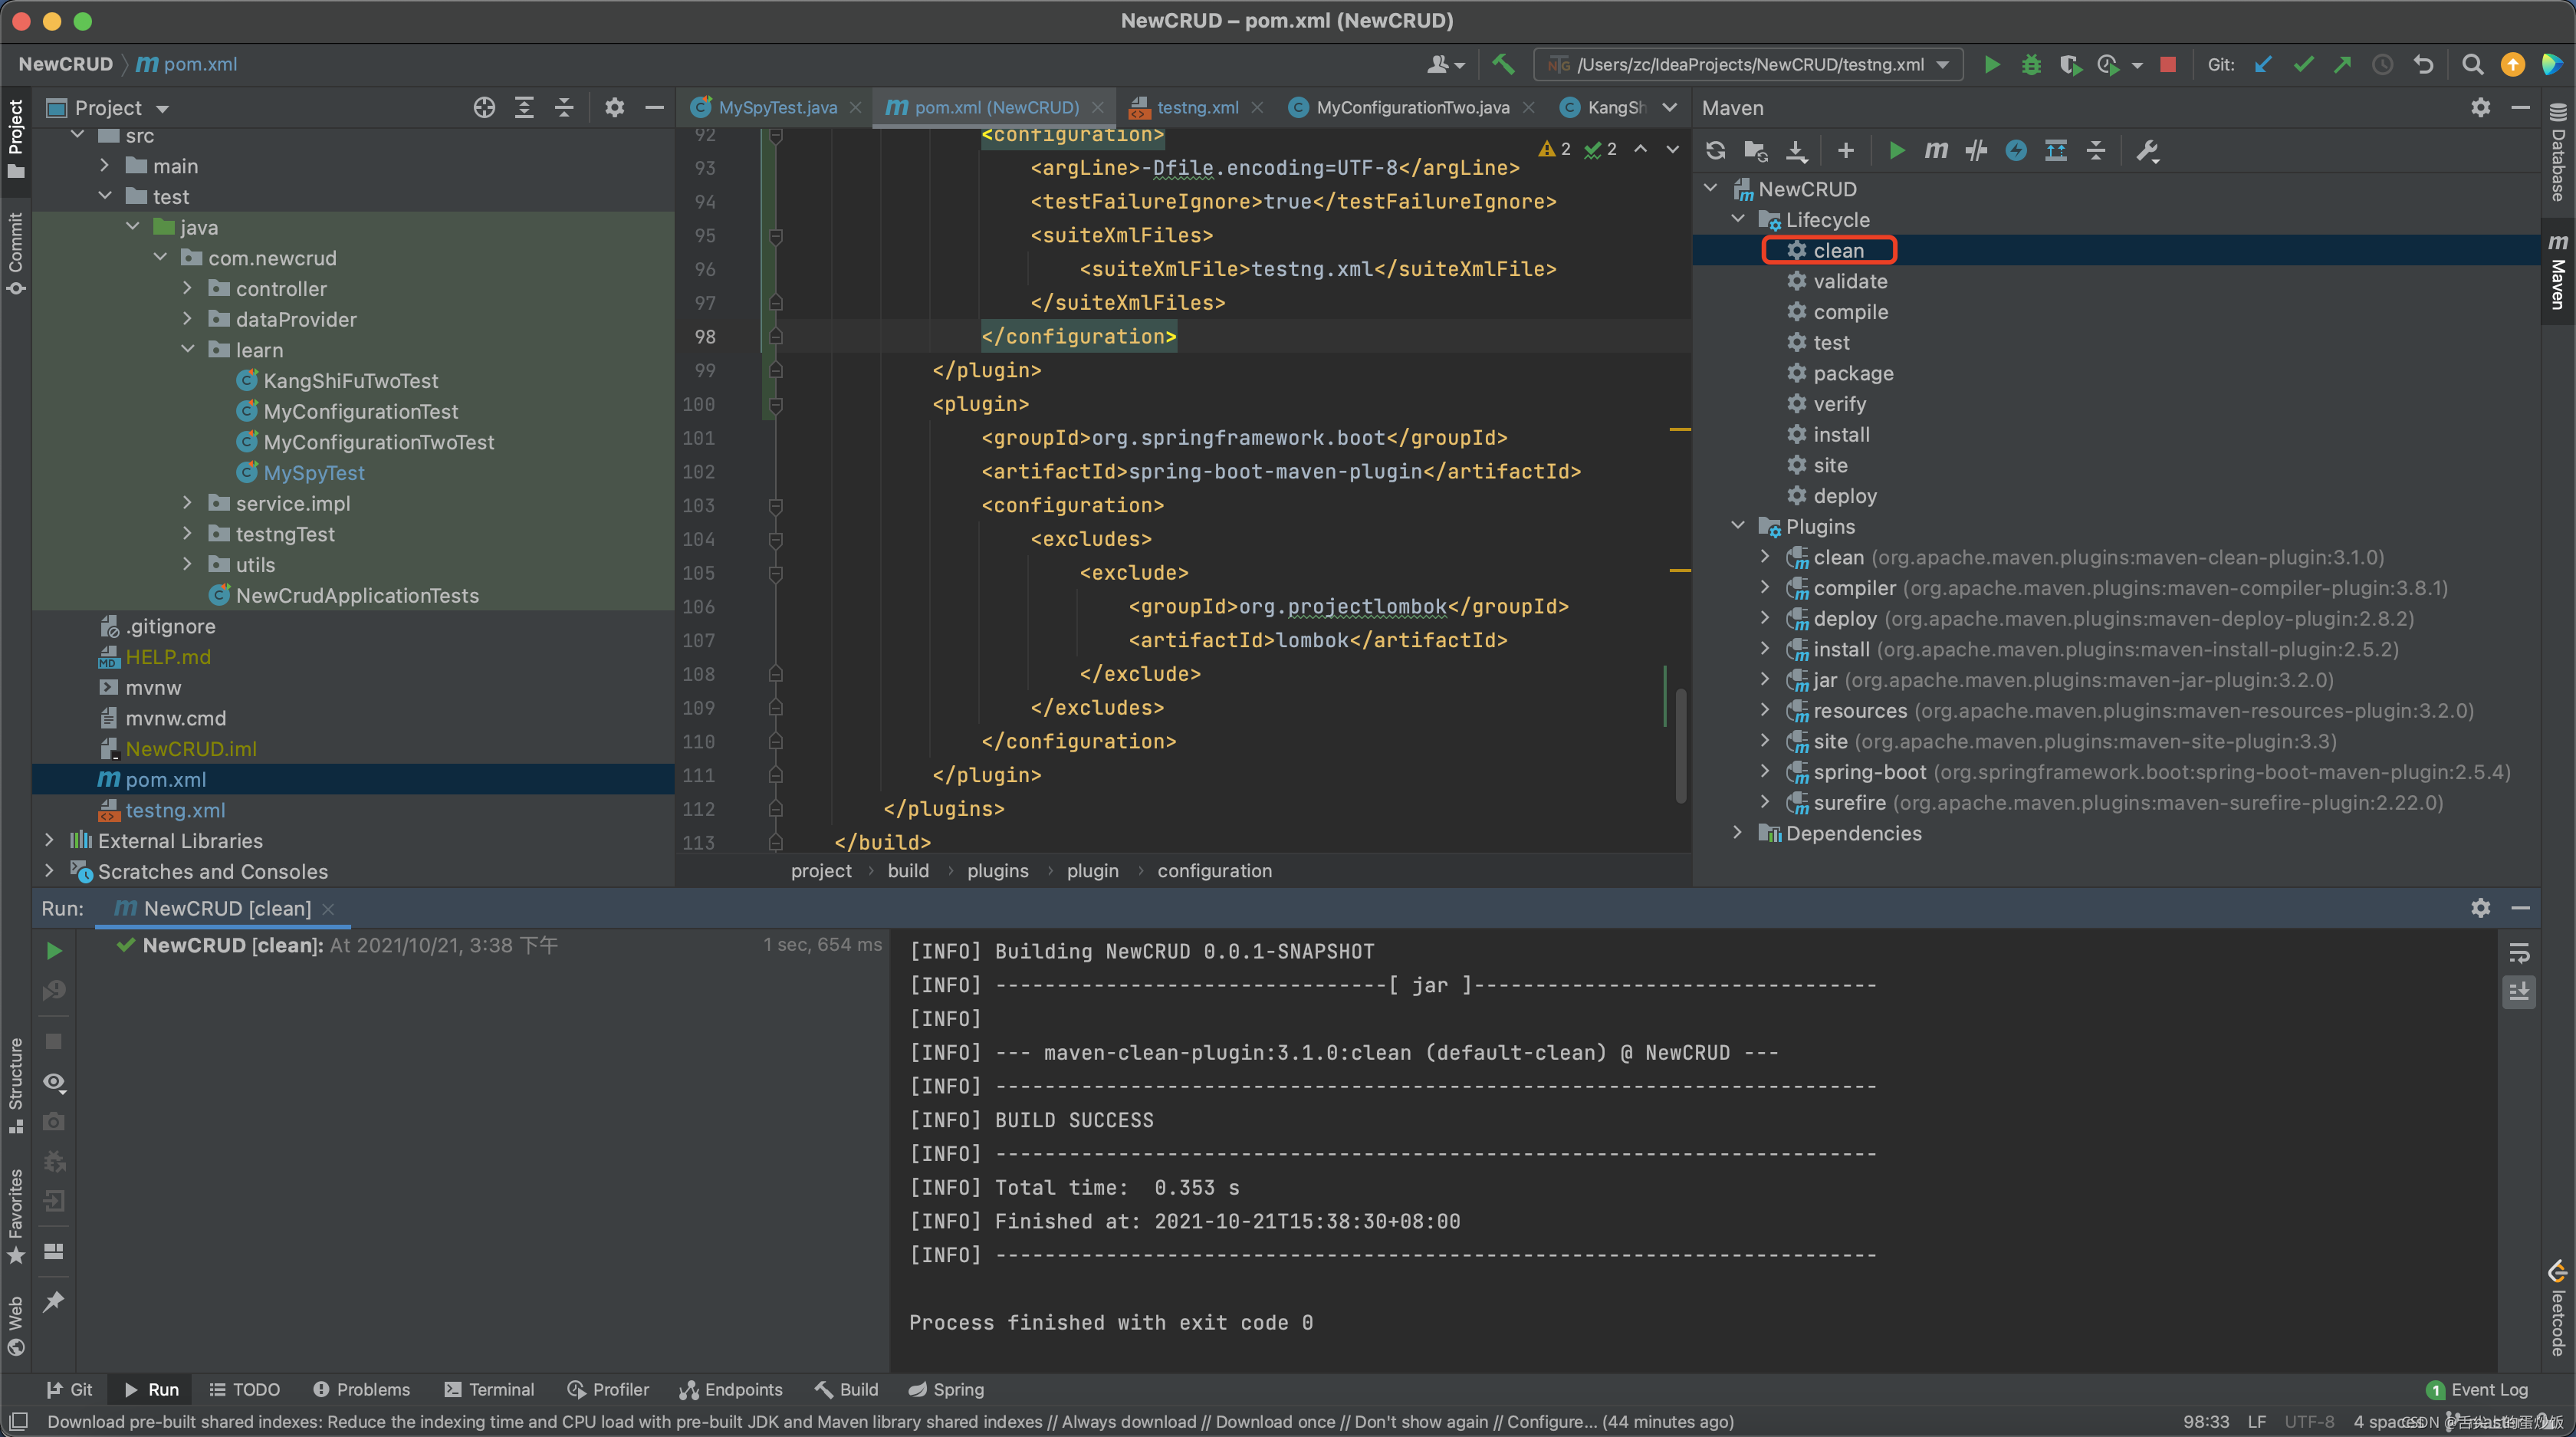Viewport: 2576px width, 1437px height.
Task: Toggle soft-wrap in Run console
Action: (x=2519, y=953)
